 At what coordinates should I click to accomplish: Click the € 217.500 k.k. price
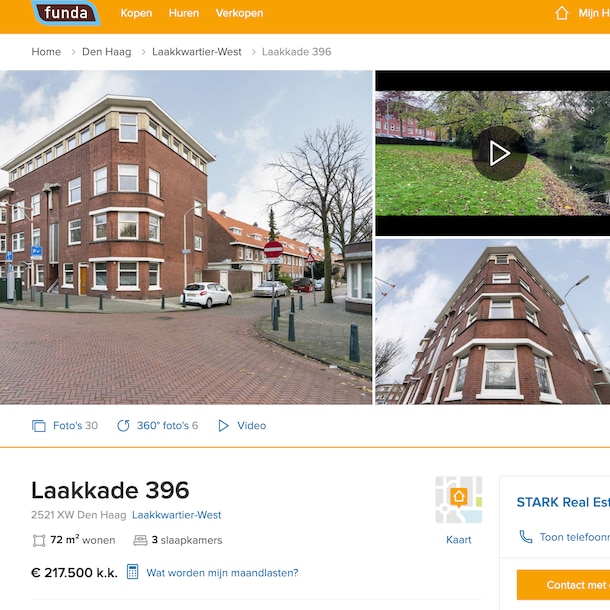click(x=74, y=573)
